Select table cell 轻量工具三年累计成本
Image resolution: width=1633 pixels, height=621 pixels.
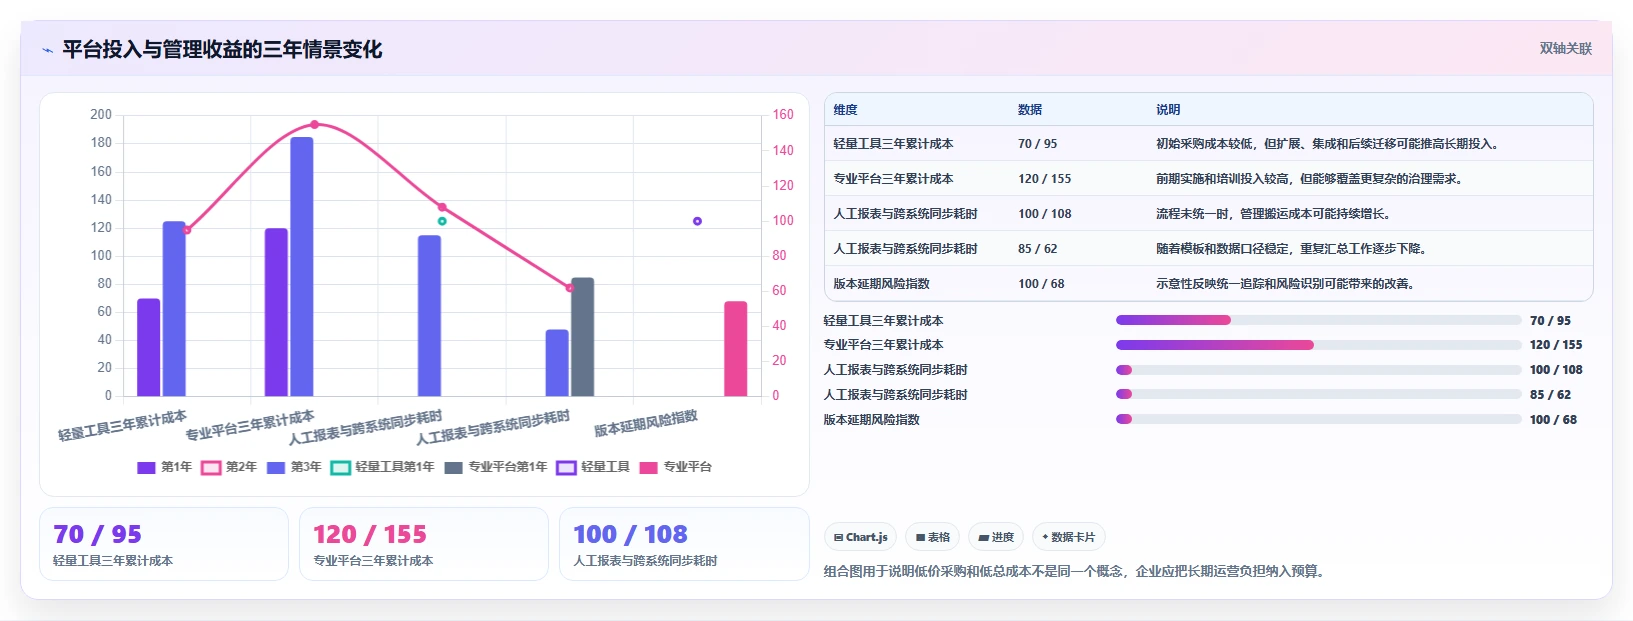[893, 144]
